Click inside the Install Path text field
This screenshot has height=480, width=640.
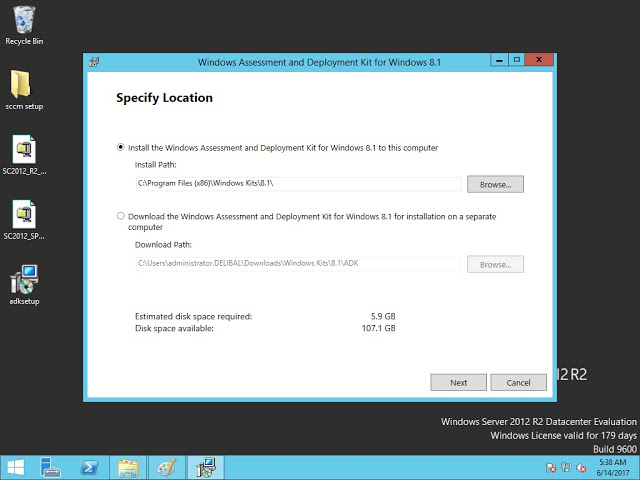[297, 184]
